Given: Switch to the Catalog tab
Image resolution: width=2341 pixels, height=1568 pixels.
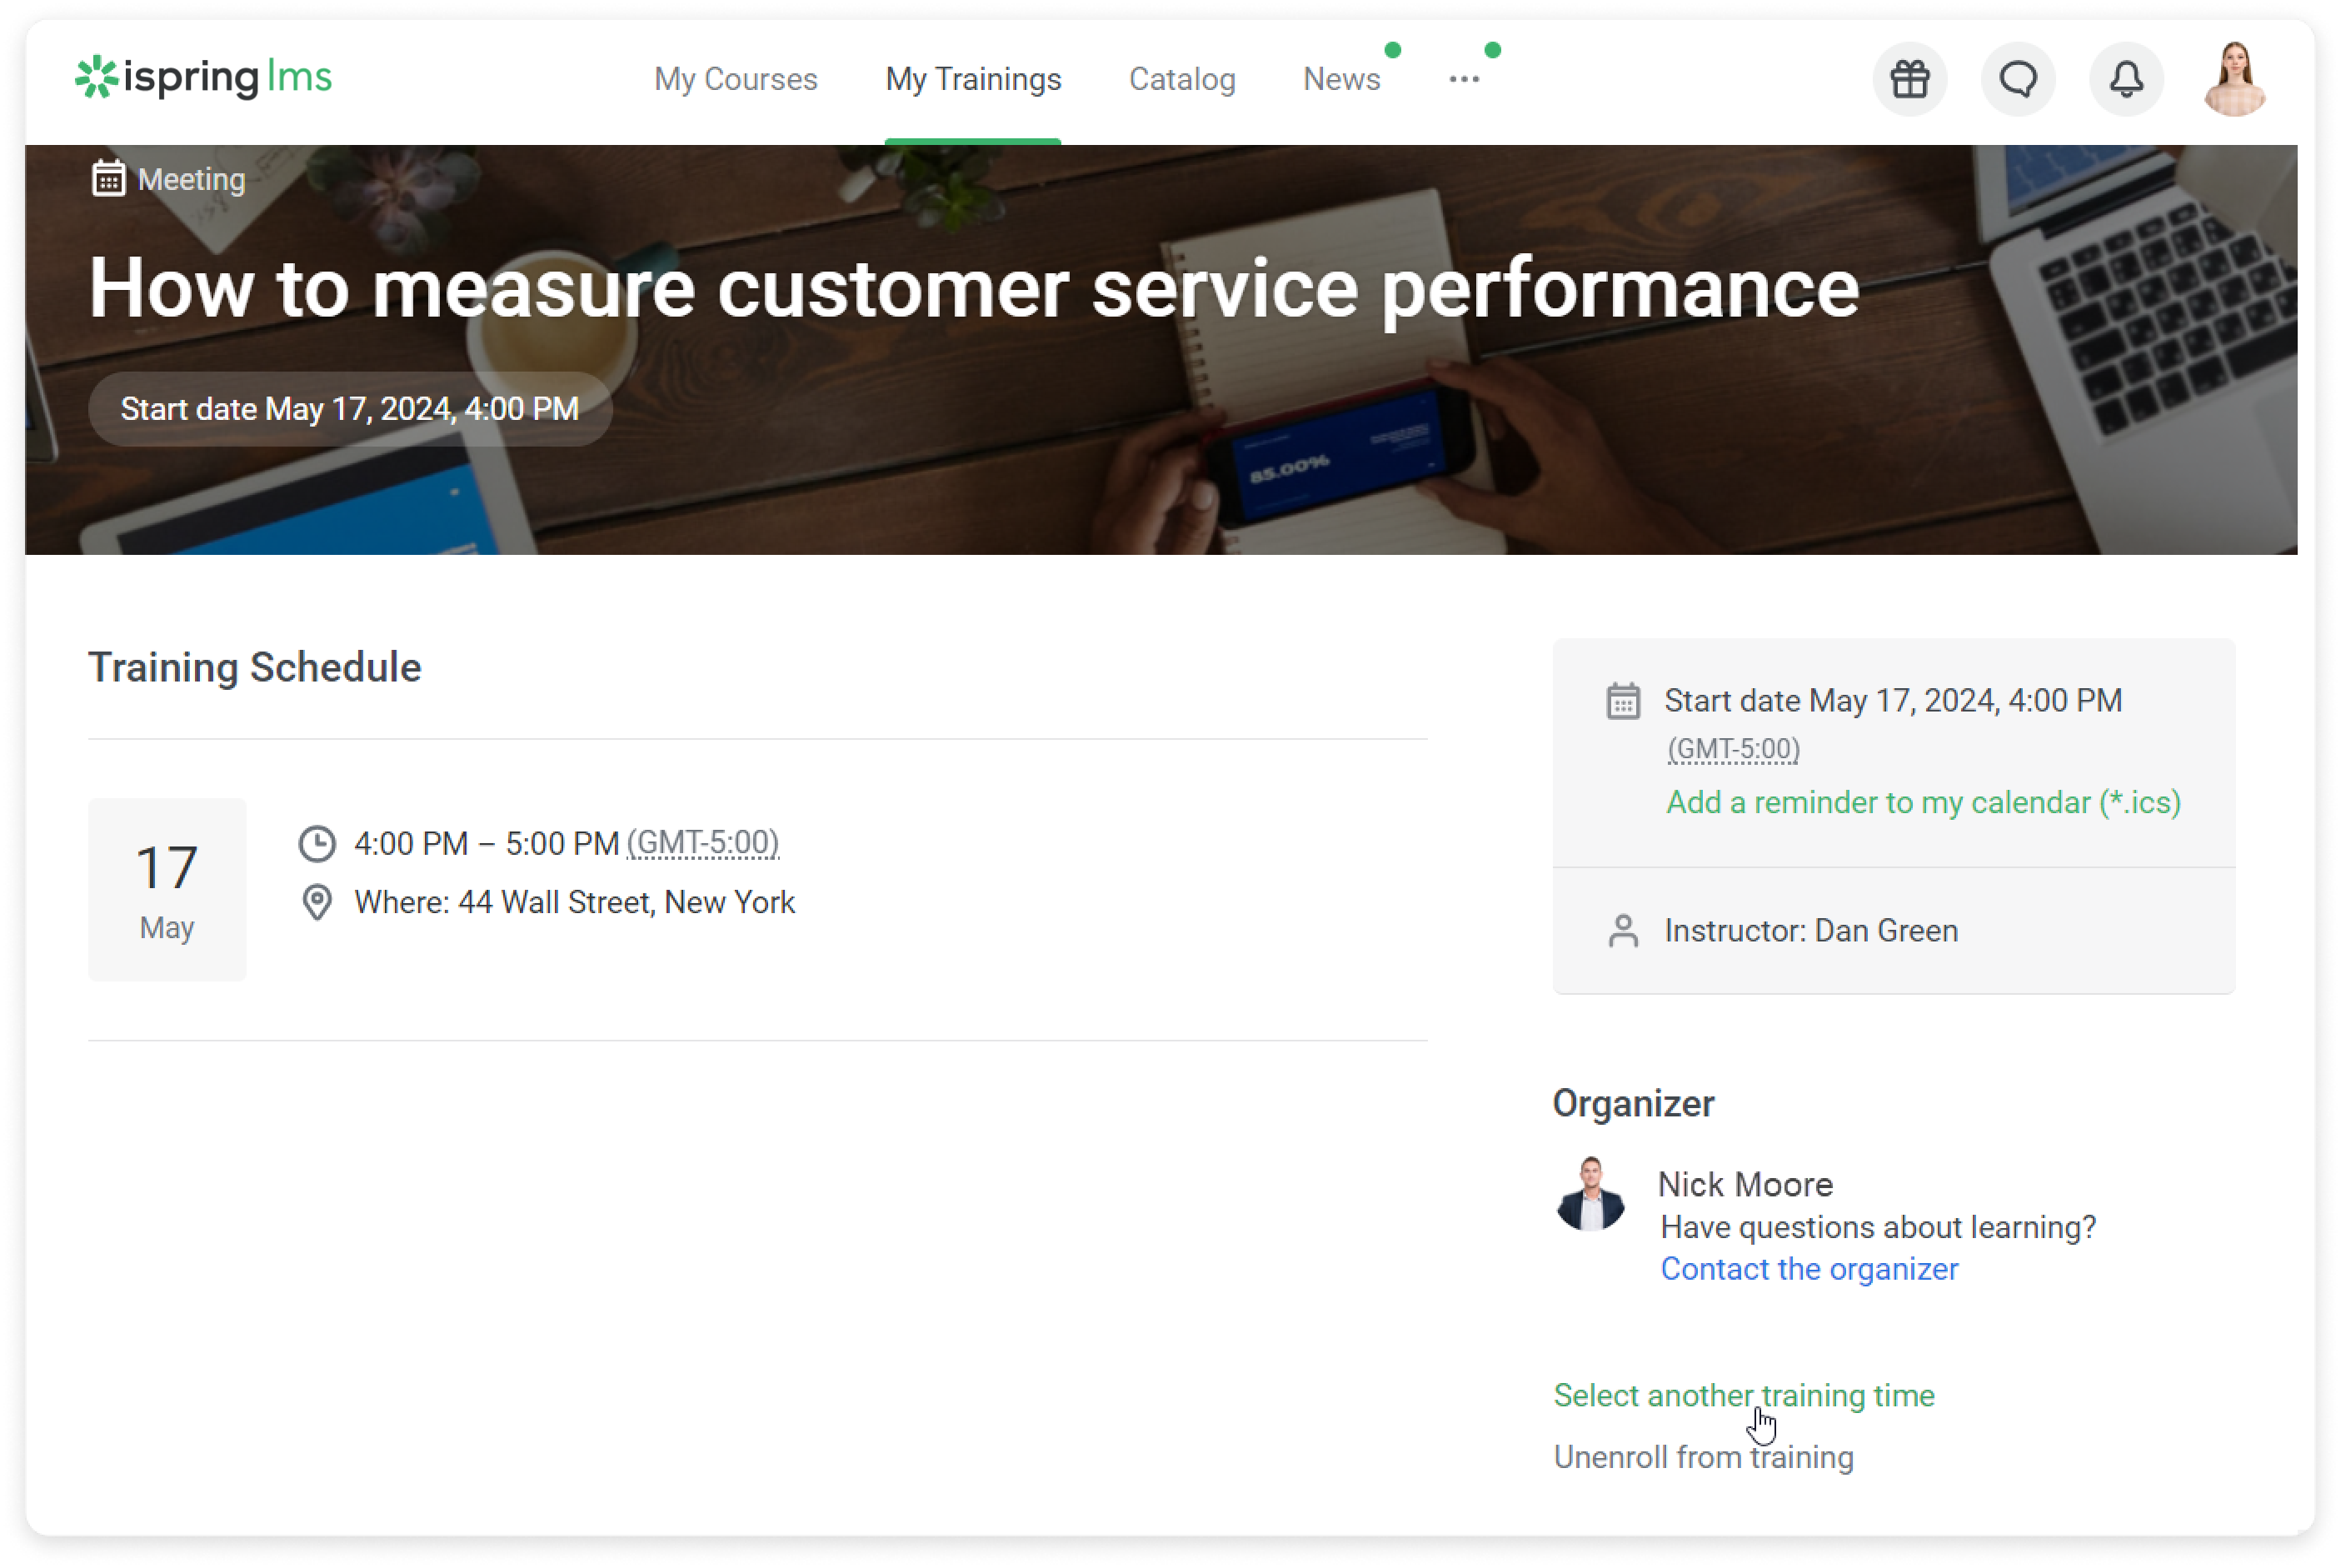Looking at the screenshot, I should [x=1181, y=79].
